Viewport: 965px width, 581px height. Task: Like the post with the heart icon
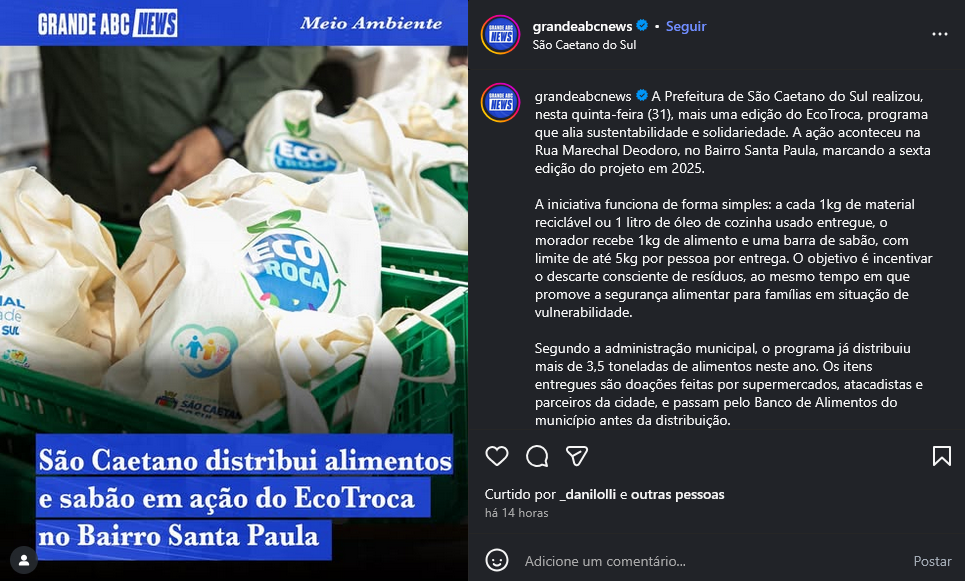(497, 456)
